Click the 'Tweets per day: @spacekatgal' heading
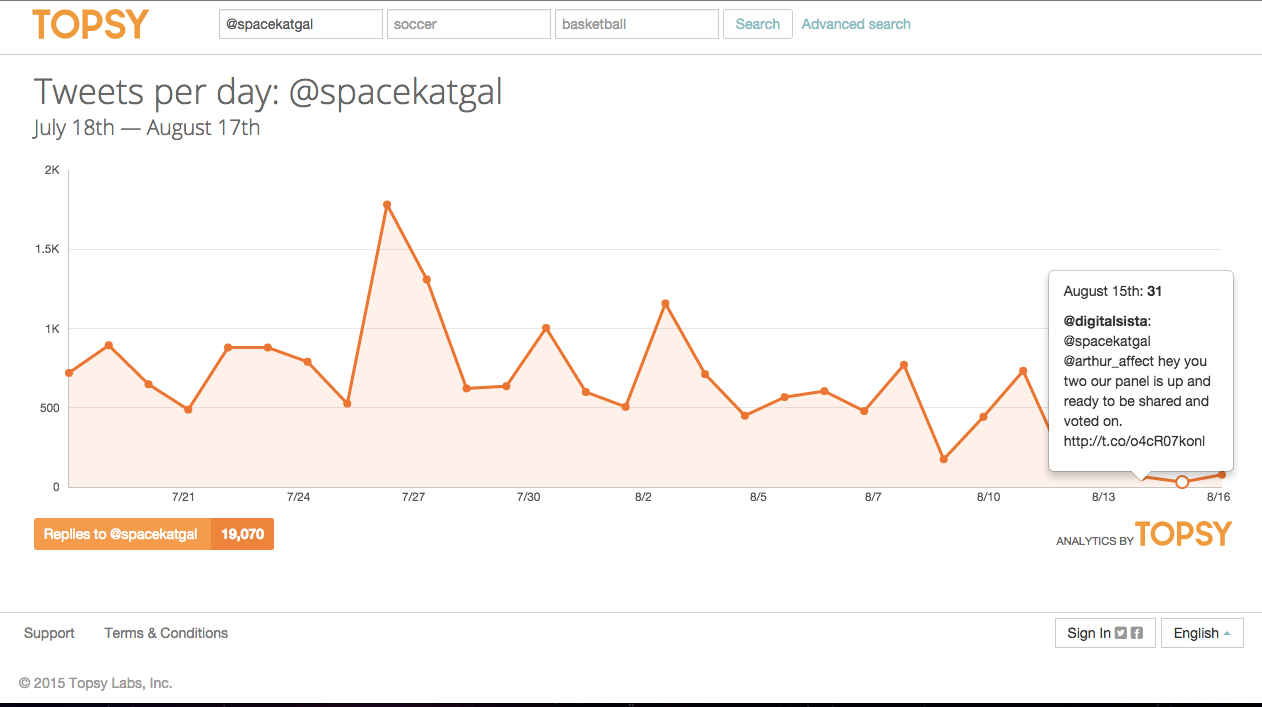The width and height of the screenshot is (1262, 707). click(268, 91)
